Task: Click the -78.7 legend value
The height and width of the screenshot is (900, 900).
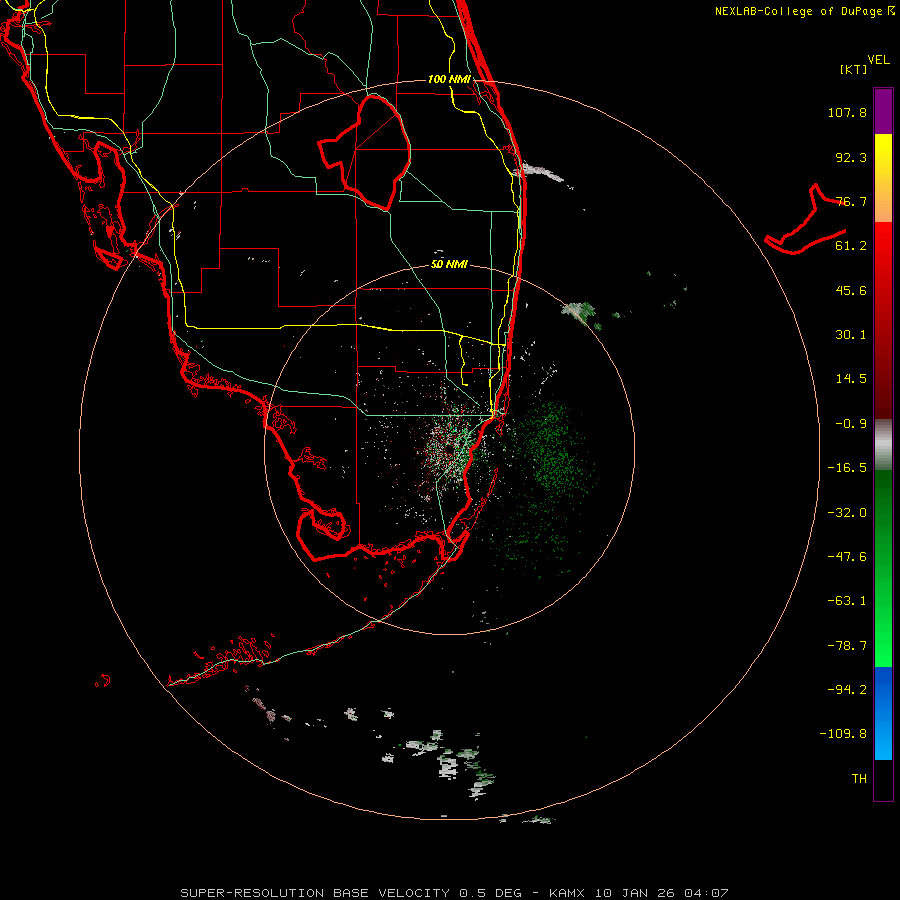Action: click(847, 646)
